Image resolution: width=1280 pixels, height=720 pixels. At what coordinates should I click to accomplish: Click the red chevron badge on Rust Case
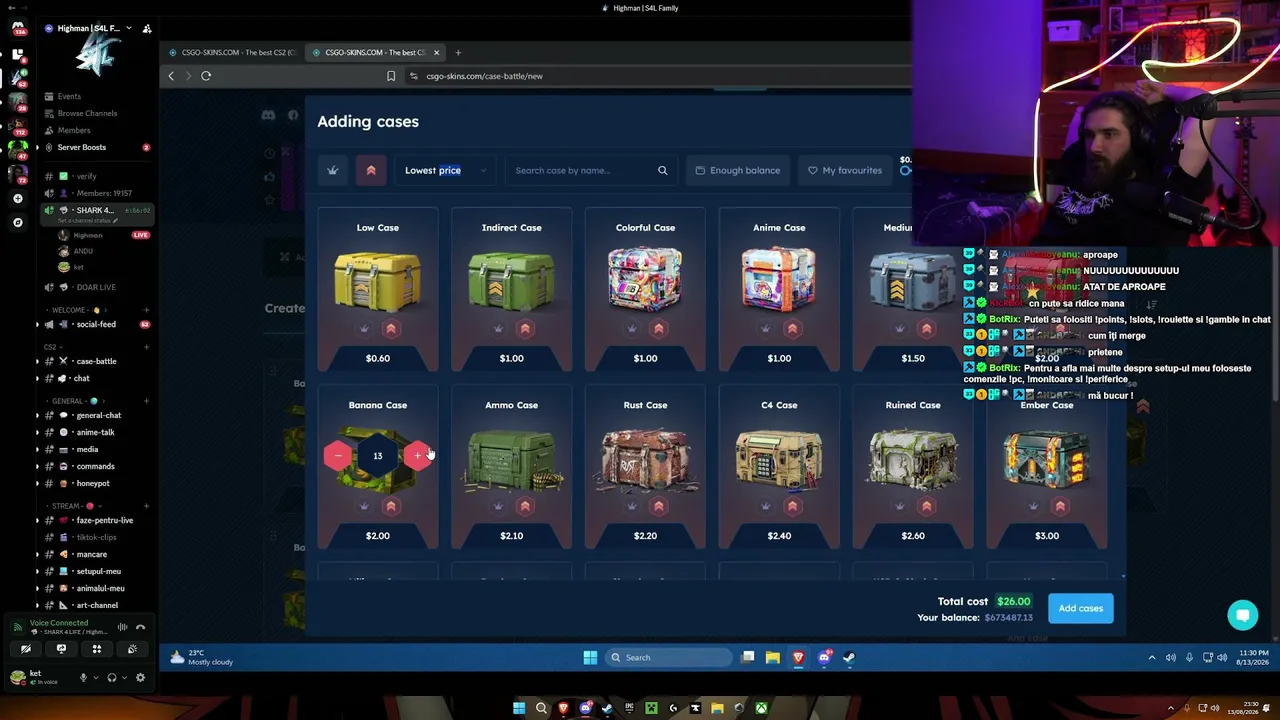pos(659,506)
